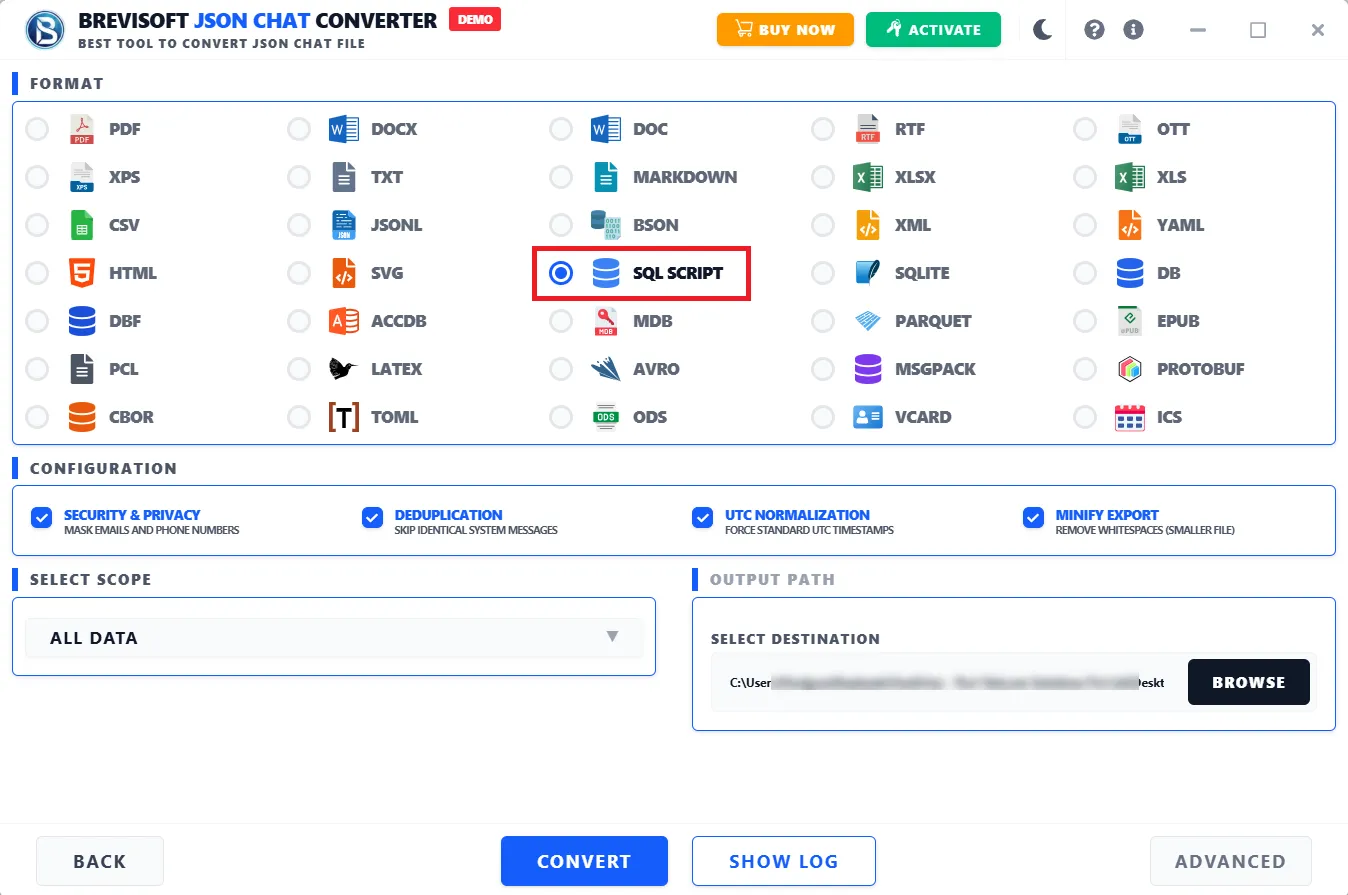Click the PROTOBUF colorful hexagon icon

[1130, 369]
